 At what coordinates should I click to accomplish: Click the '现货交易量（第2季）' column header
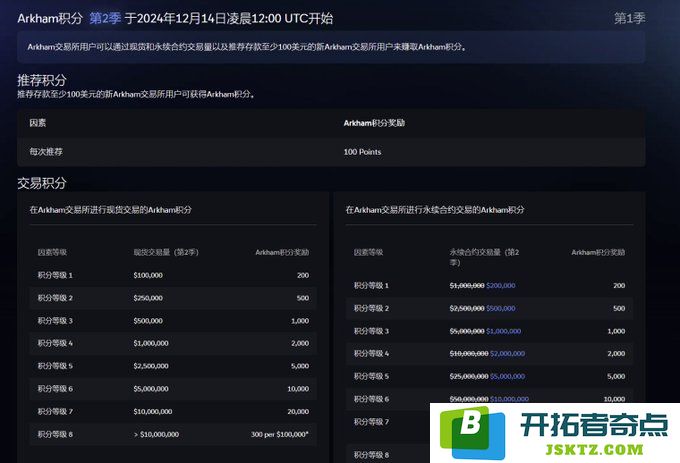(x=166, y=252)
